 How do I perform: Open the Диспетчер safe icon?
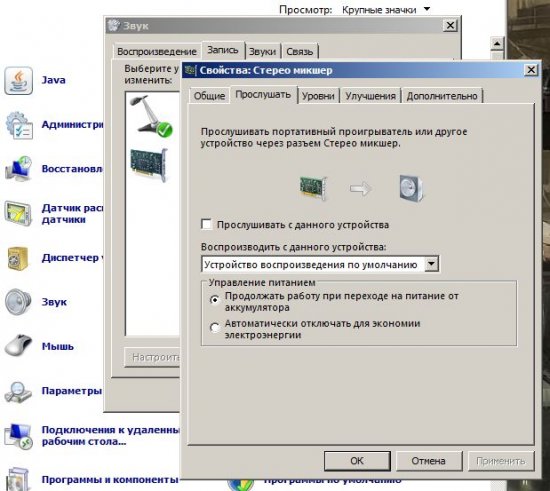18,258
